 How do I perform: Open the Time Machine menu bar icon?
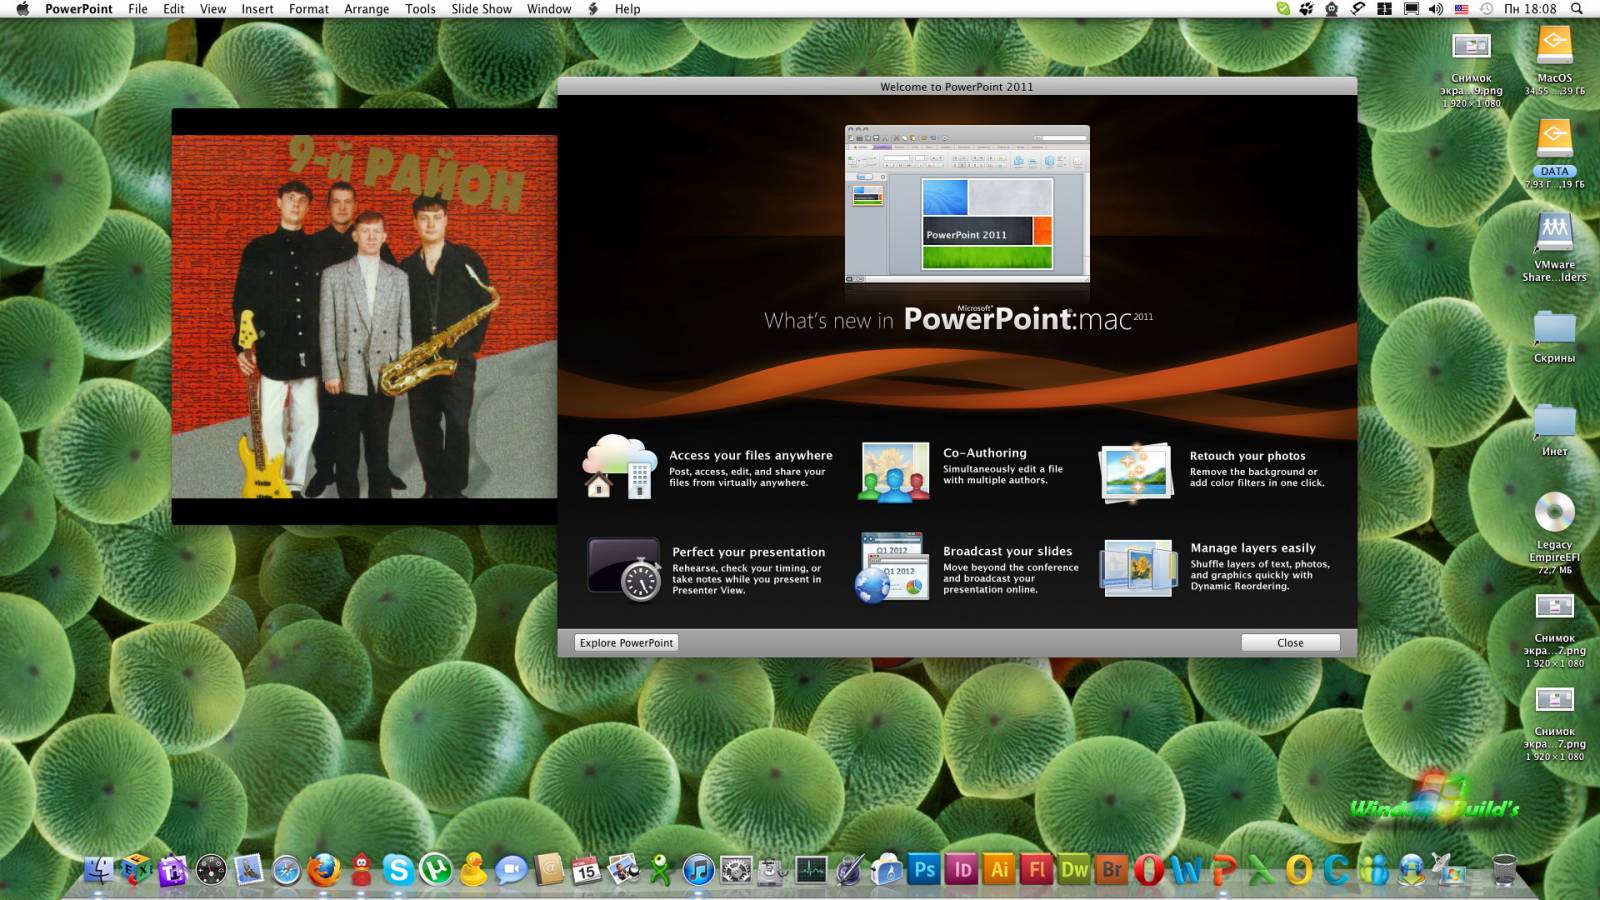(x=1487, y=9)
